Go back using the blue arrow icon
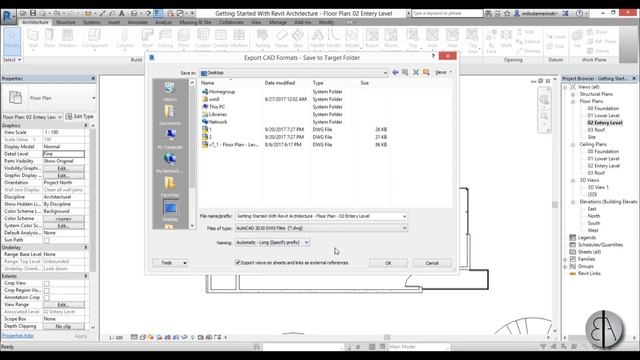This screenshot has width=640, height=360. coord(395,72)
